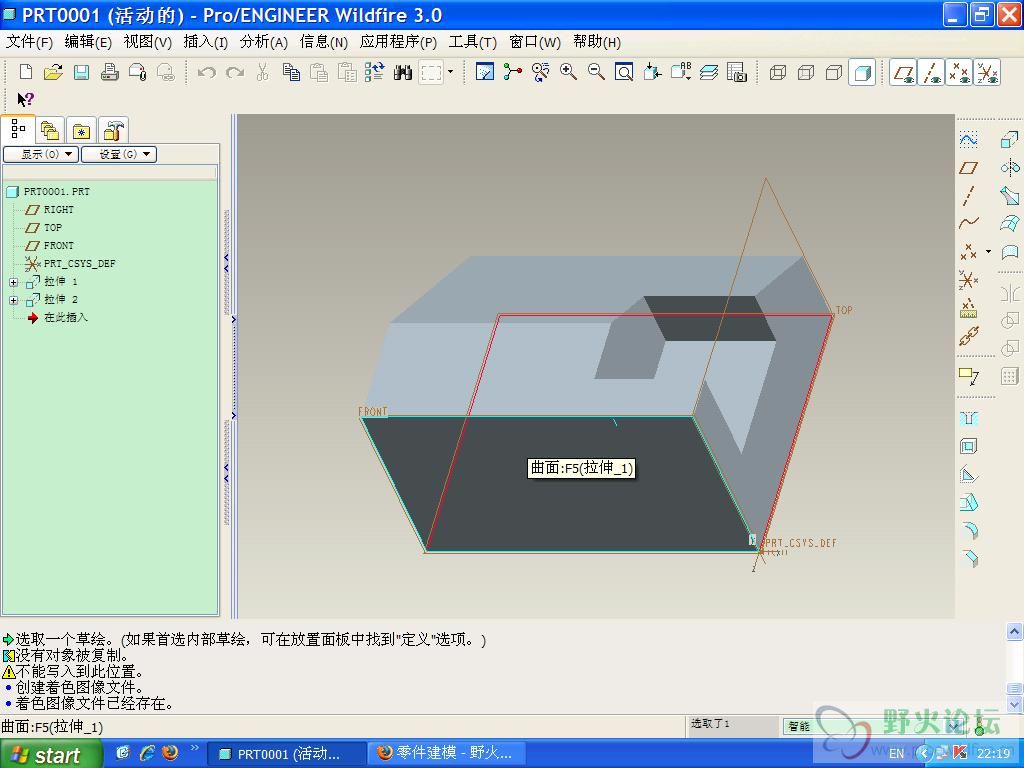Viewport: 1024px width, 768px height.
Task: Create a new file with the New icon
Action: point(25,72)
